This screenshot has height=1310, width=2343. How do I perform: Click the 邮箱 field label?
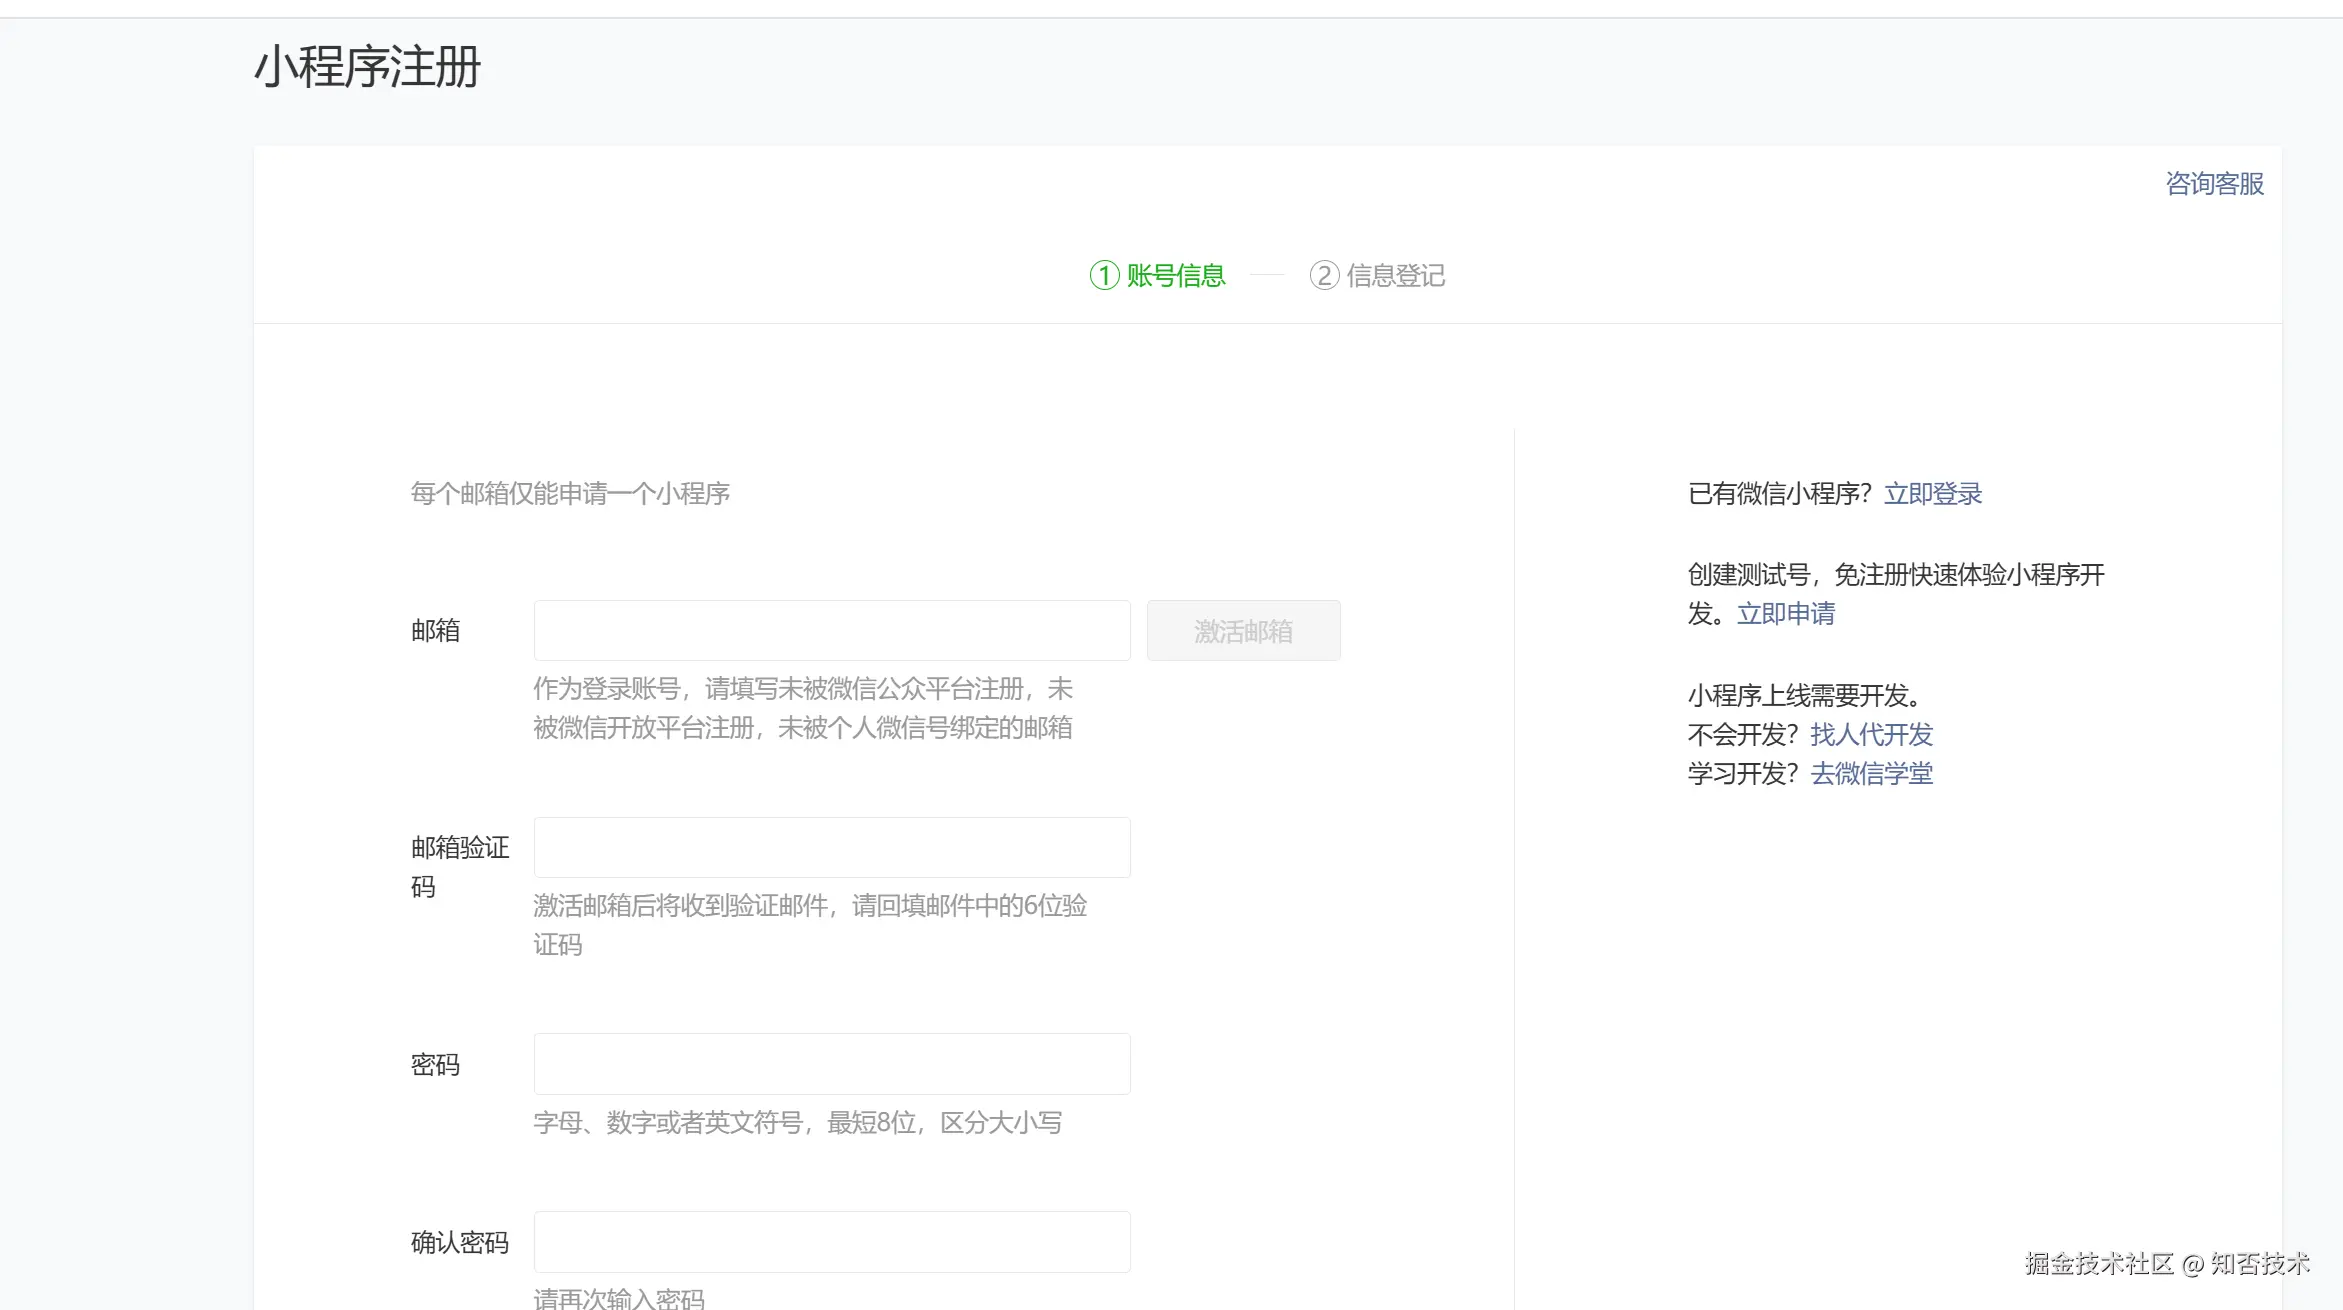pos(435,631)
